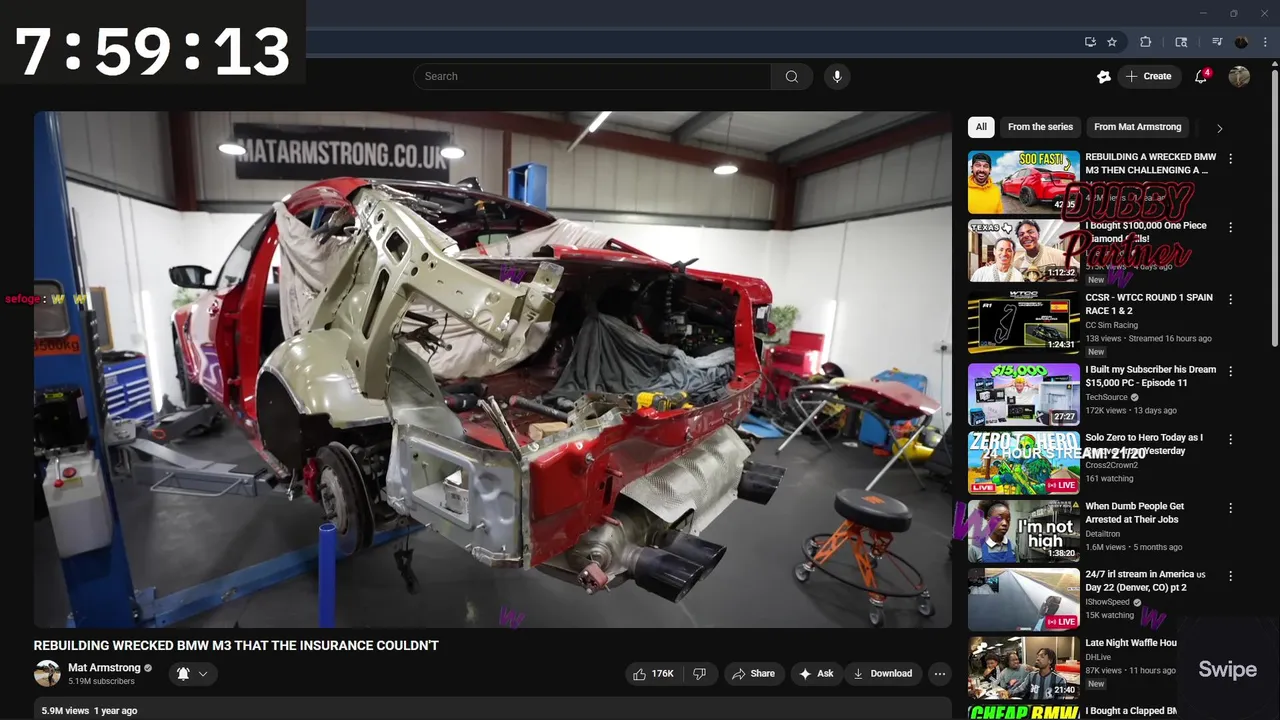Open options for REBUILDING A WRECKED BMW M3 video
Screen dimensions: 1280x720
[1230, 159]
